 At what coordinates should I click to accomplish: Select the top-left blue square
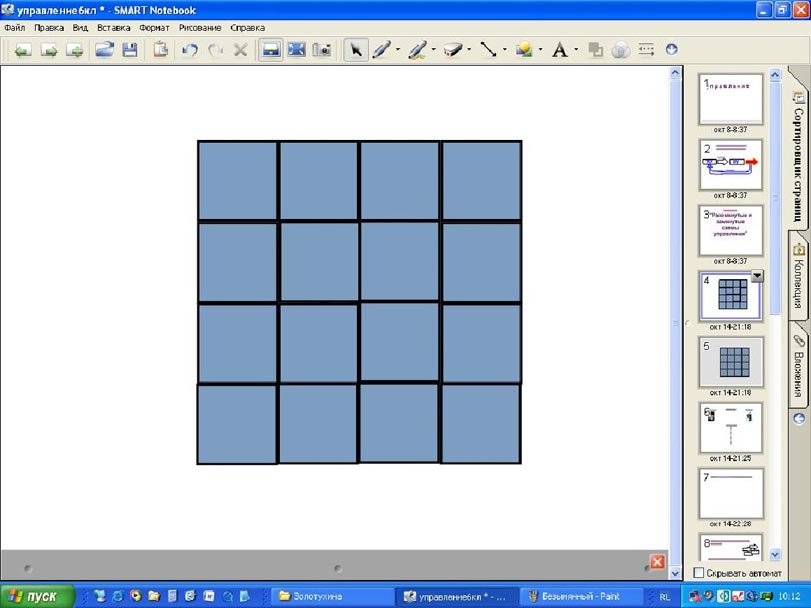point(237,180)
